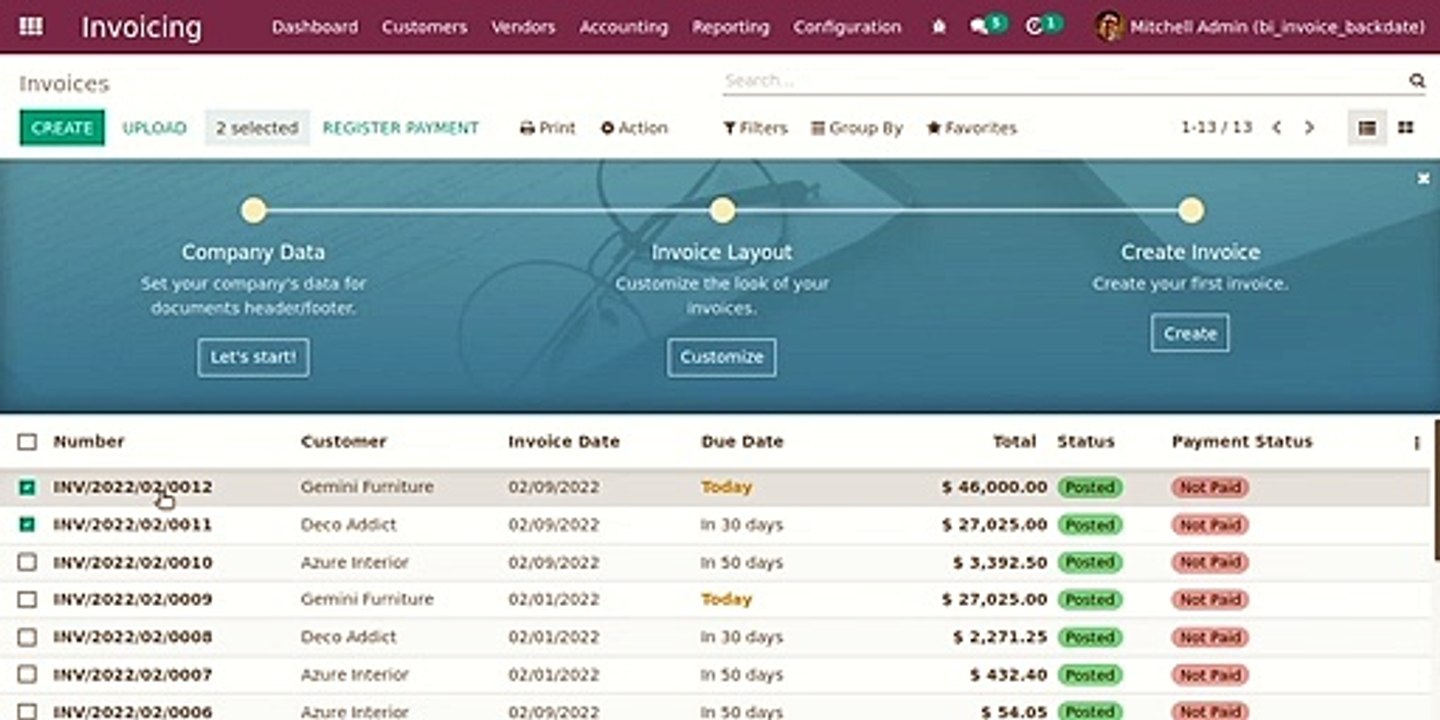Click Mitchell Admin avatar picture
Screen dimensions: 1440x720
[x=1108, y=27]
